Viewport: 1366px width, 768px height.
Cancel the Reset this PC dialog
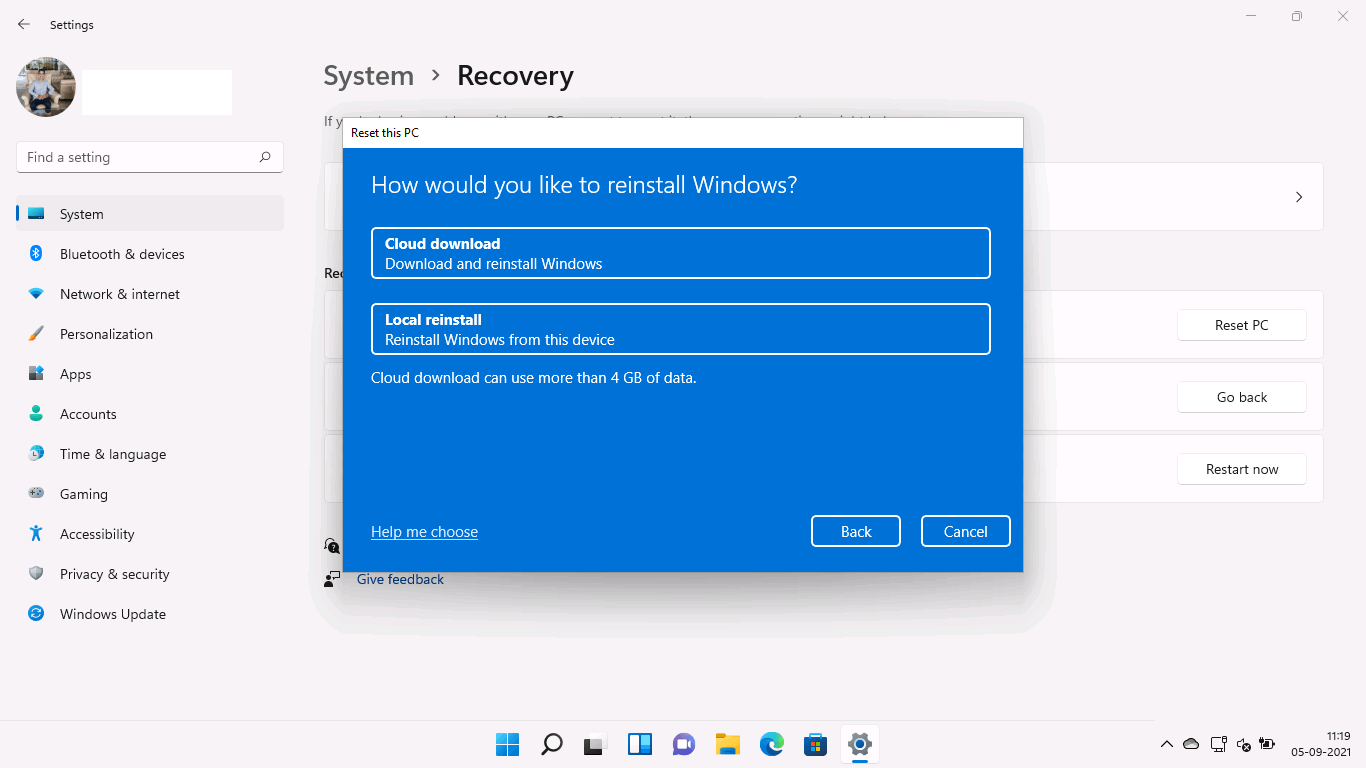[966, 531]
